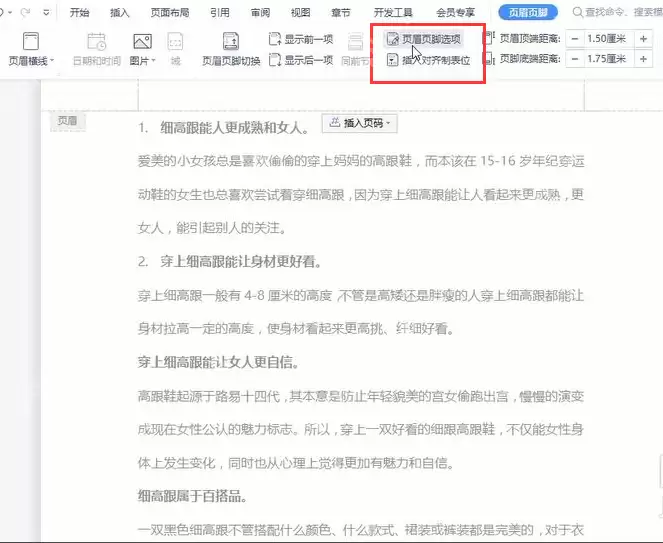Click the 页眉页脚选项 label

431,39
